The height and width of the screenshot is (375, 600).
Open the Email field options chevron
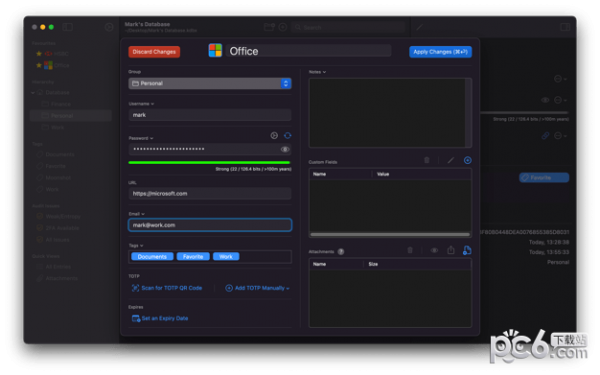pyautogui.click(x=143, y=214)
